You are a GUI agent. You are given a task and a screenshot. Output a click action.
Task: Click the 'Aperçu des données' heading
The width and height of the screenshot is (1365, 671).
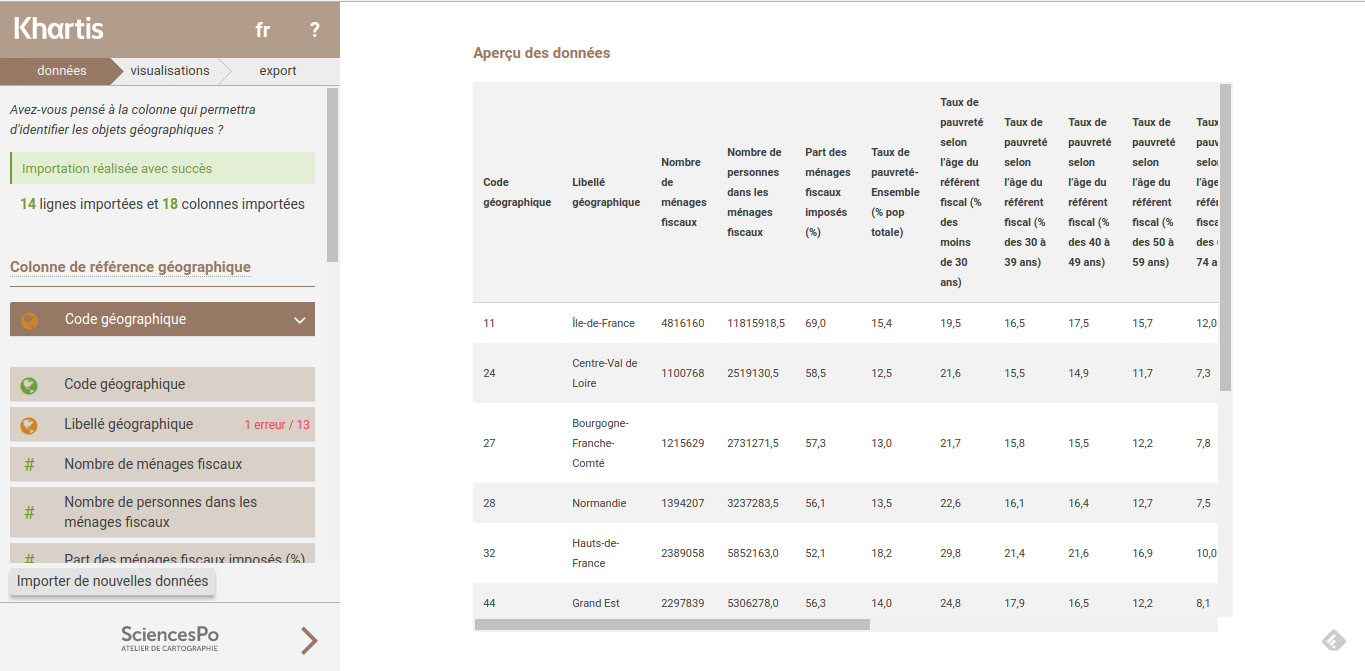pyautogui.click(x=541, y=53)
